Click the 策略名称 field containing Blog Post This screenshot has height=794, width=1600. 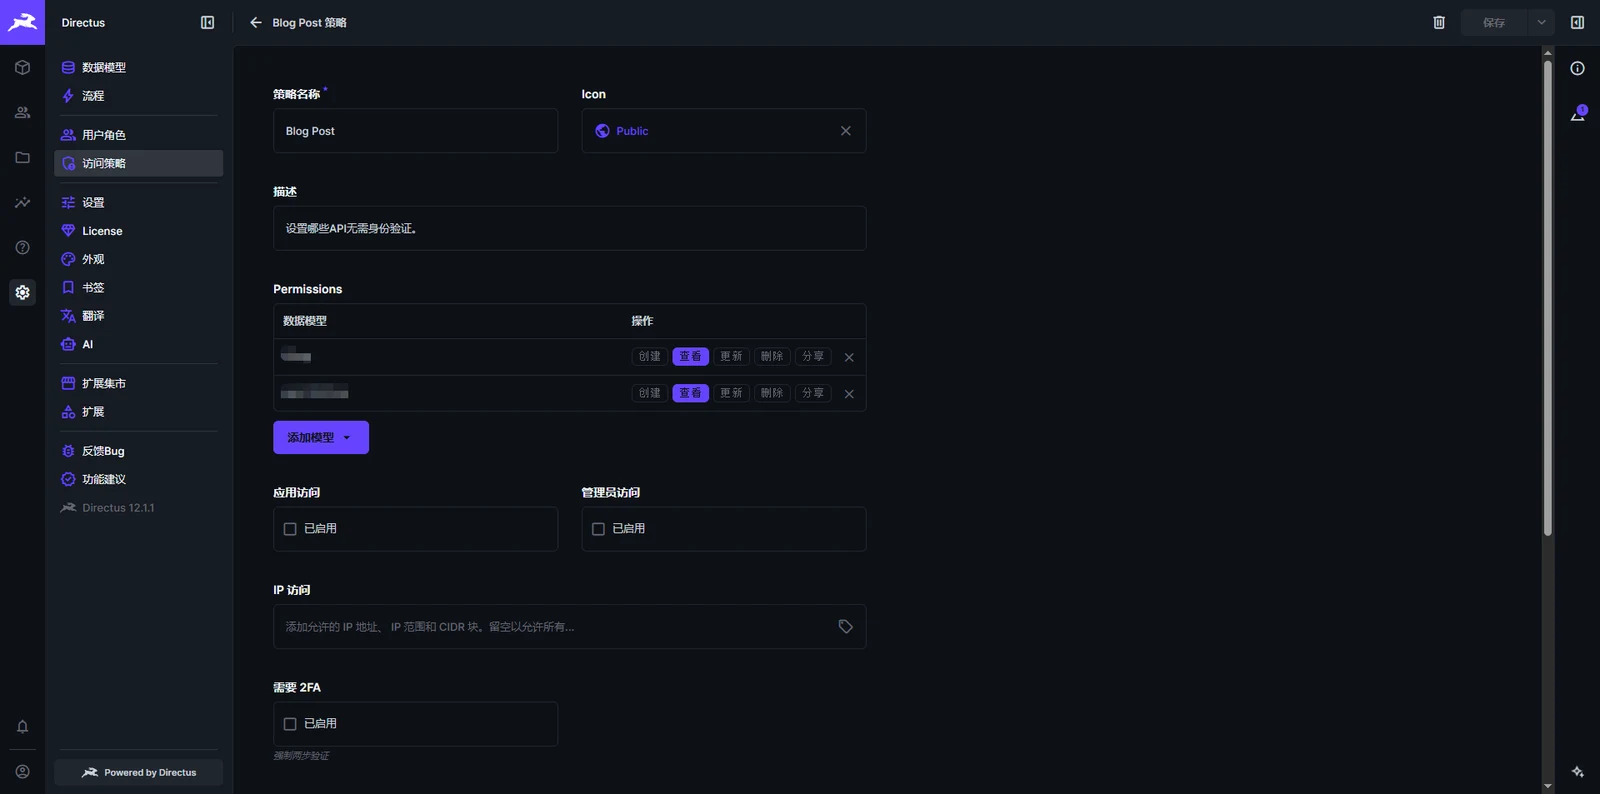tap(415, 131)
